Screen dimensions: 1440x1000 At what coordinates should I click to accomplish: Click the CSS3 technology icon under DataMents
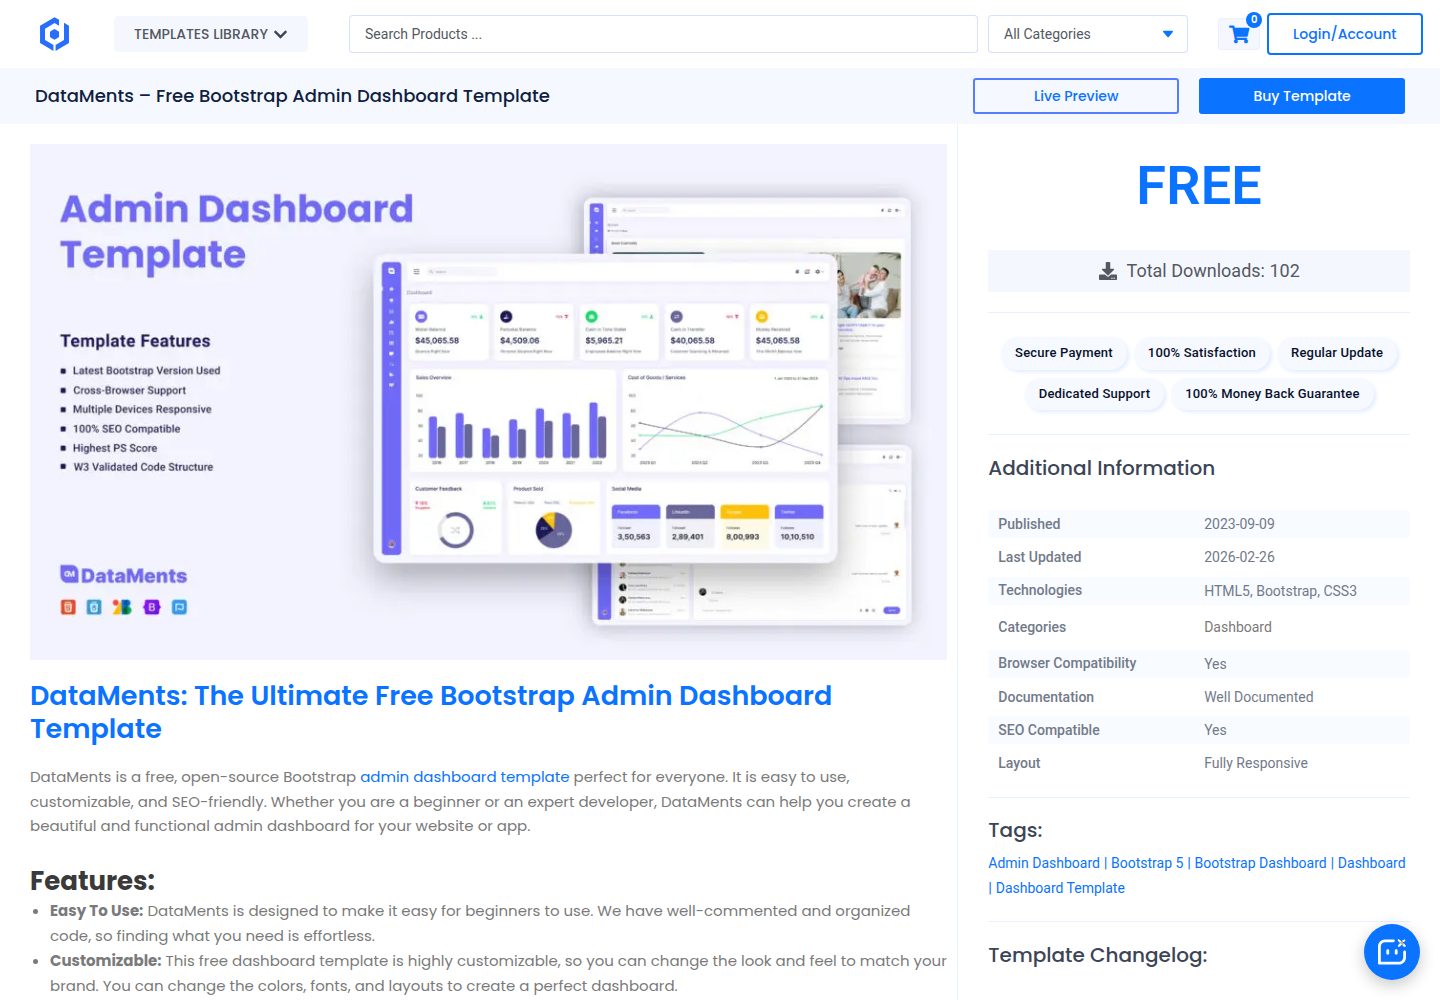94,607
